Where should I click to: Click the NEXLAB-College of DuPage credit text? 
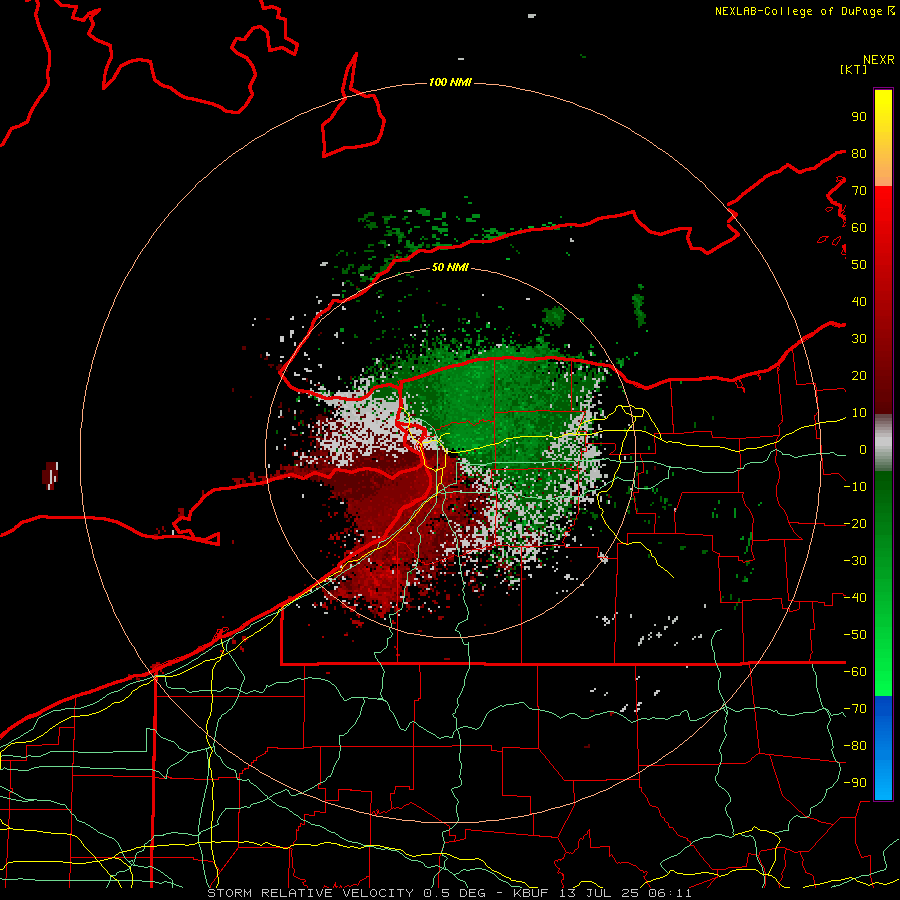(x=798, y=11)
